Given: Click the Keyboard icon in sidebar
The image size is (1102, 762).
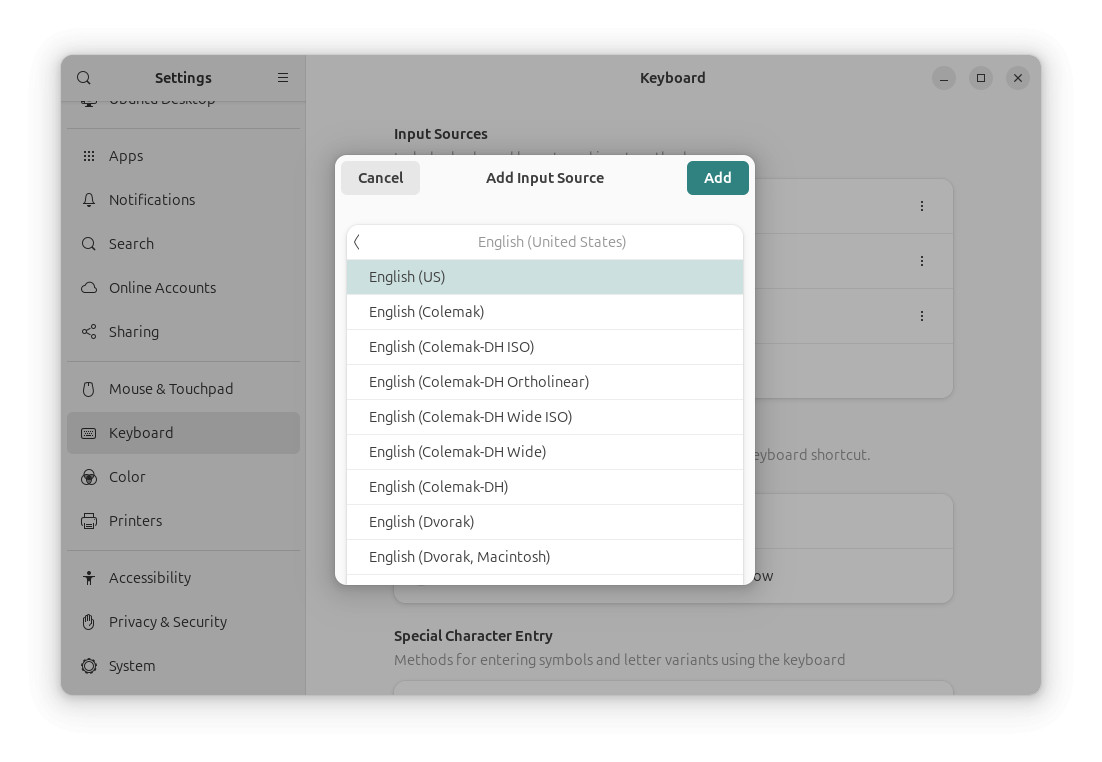Looking at the screenshot, I should pyautogui.click(x=89, y=433).
